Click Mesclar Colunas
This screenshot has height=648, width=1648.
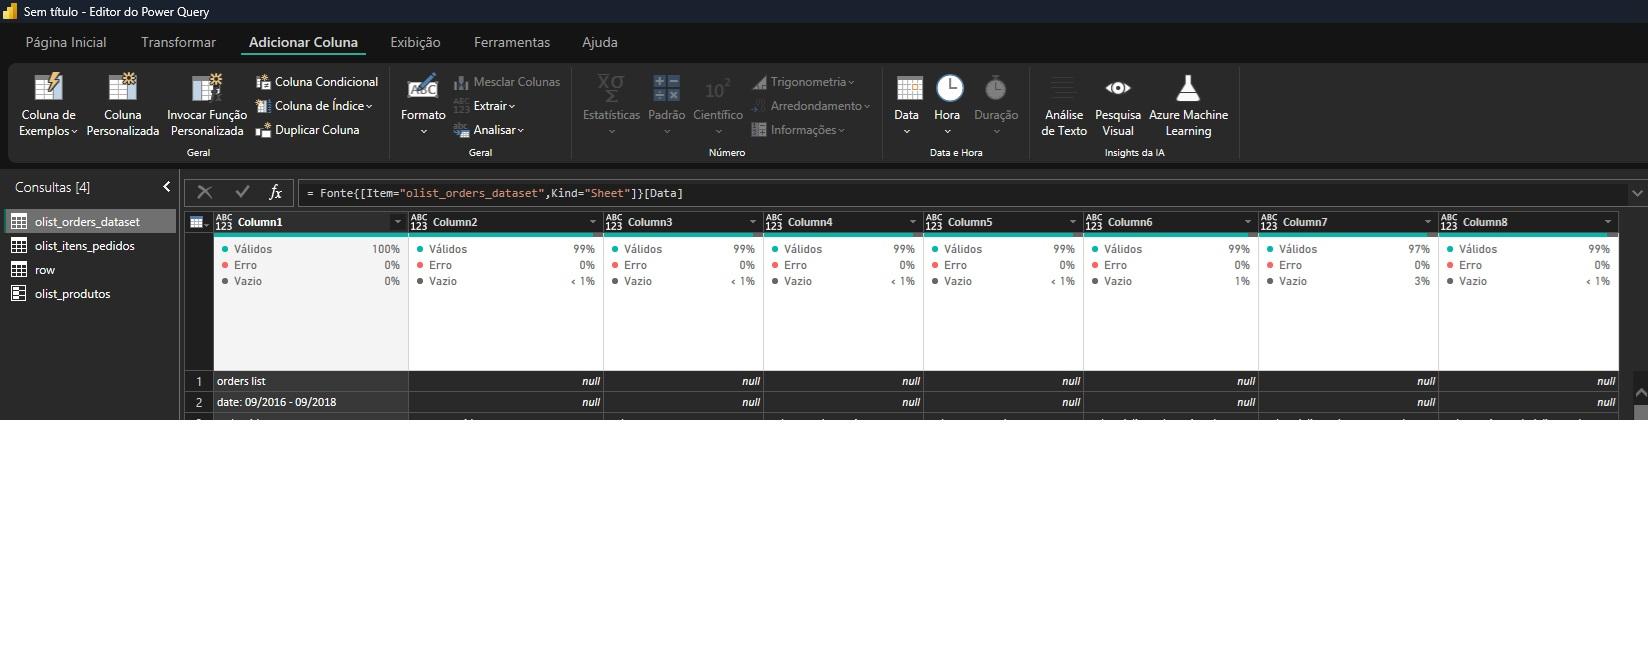tap(507, 82)
